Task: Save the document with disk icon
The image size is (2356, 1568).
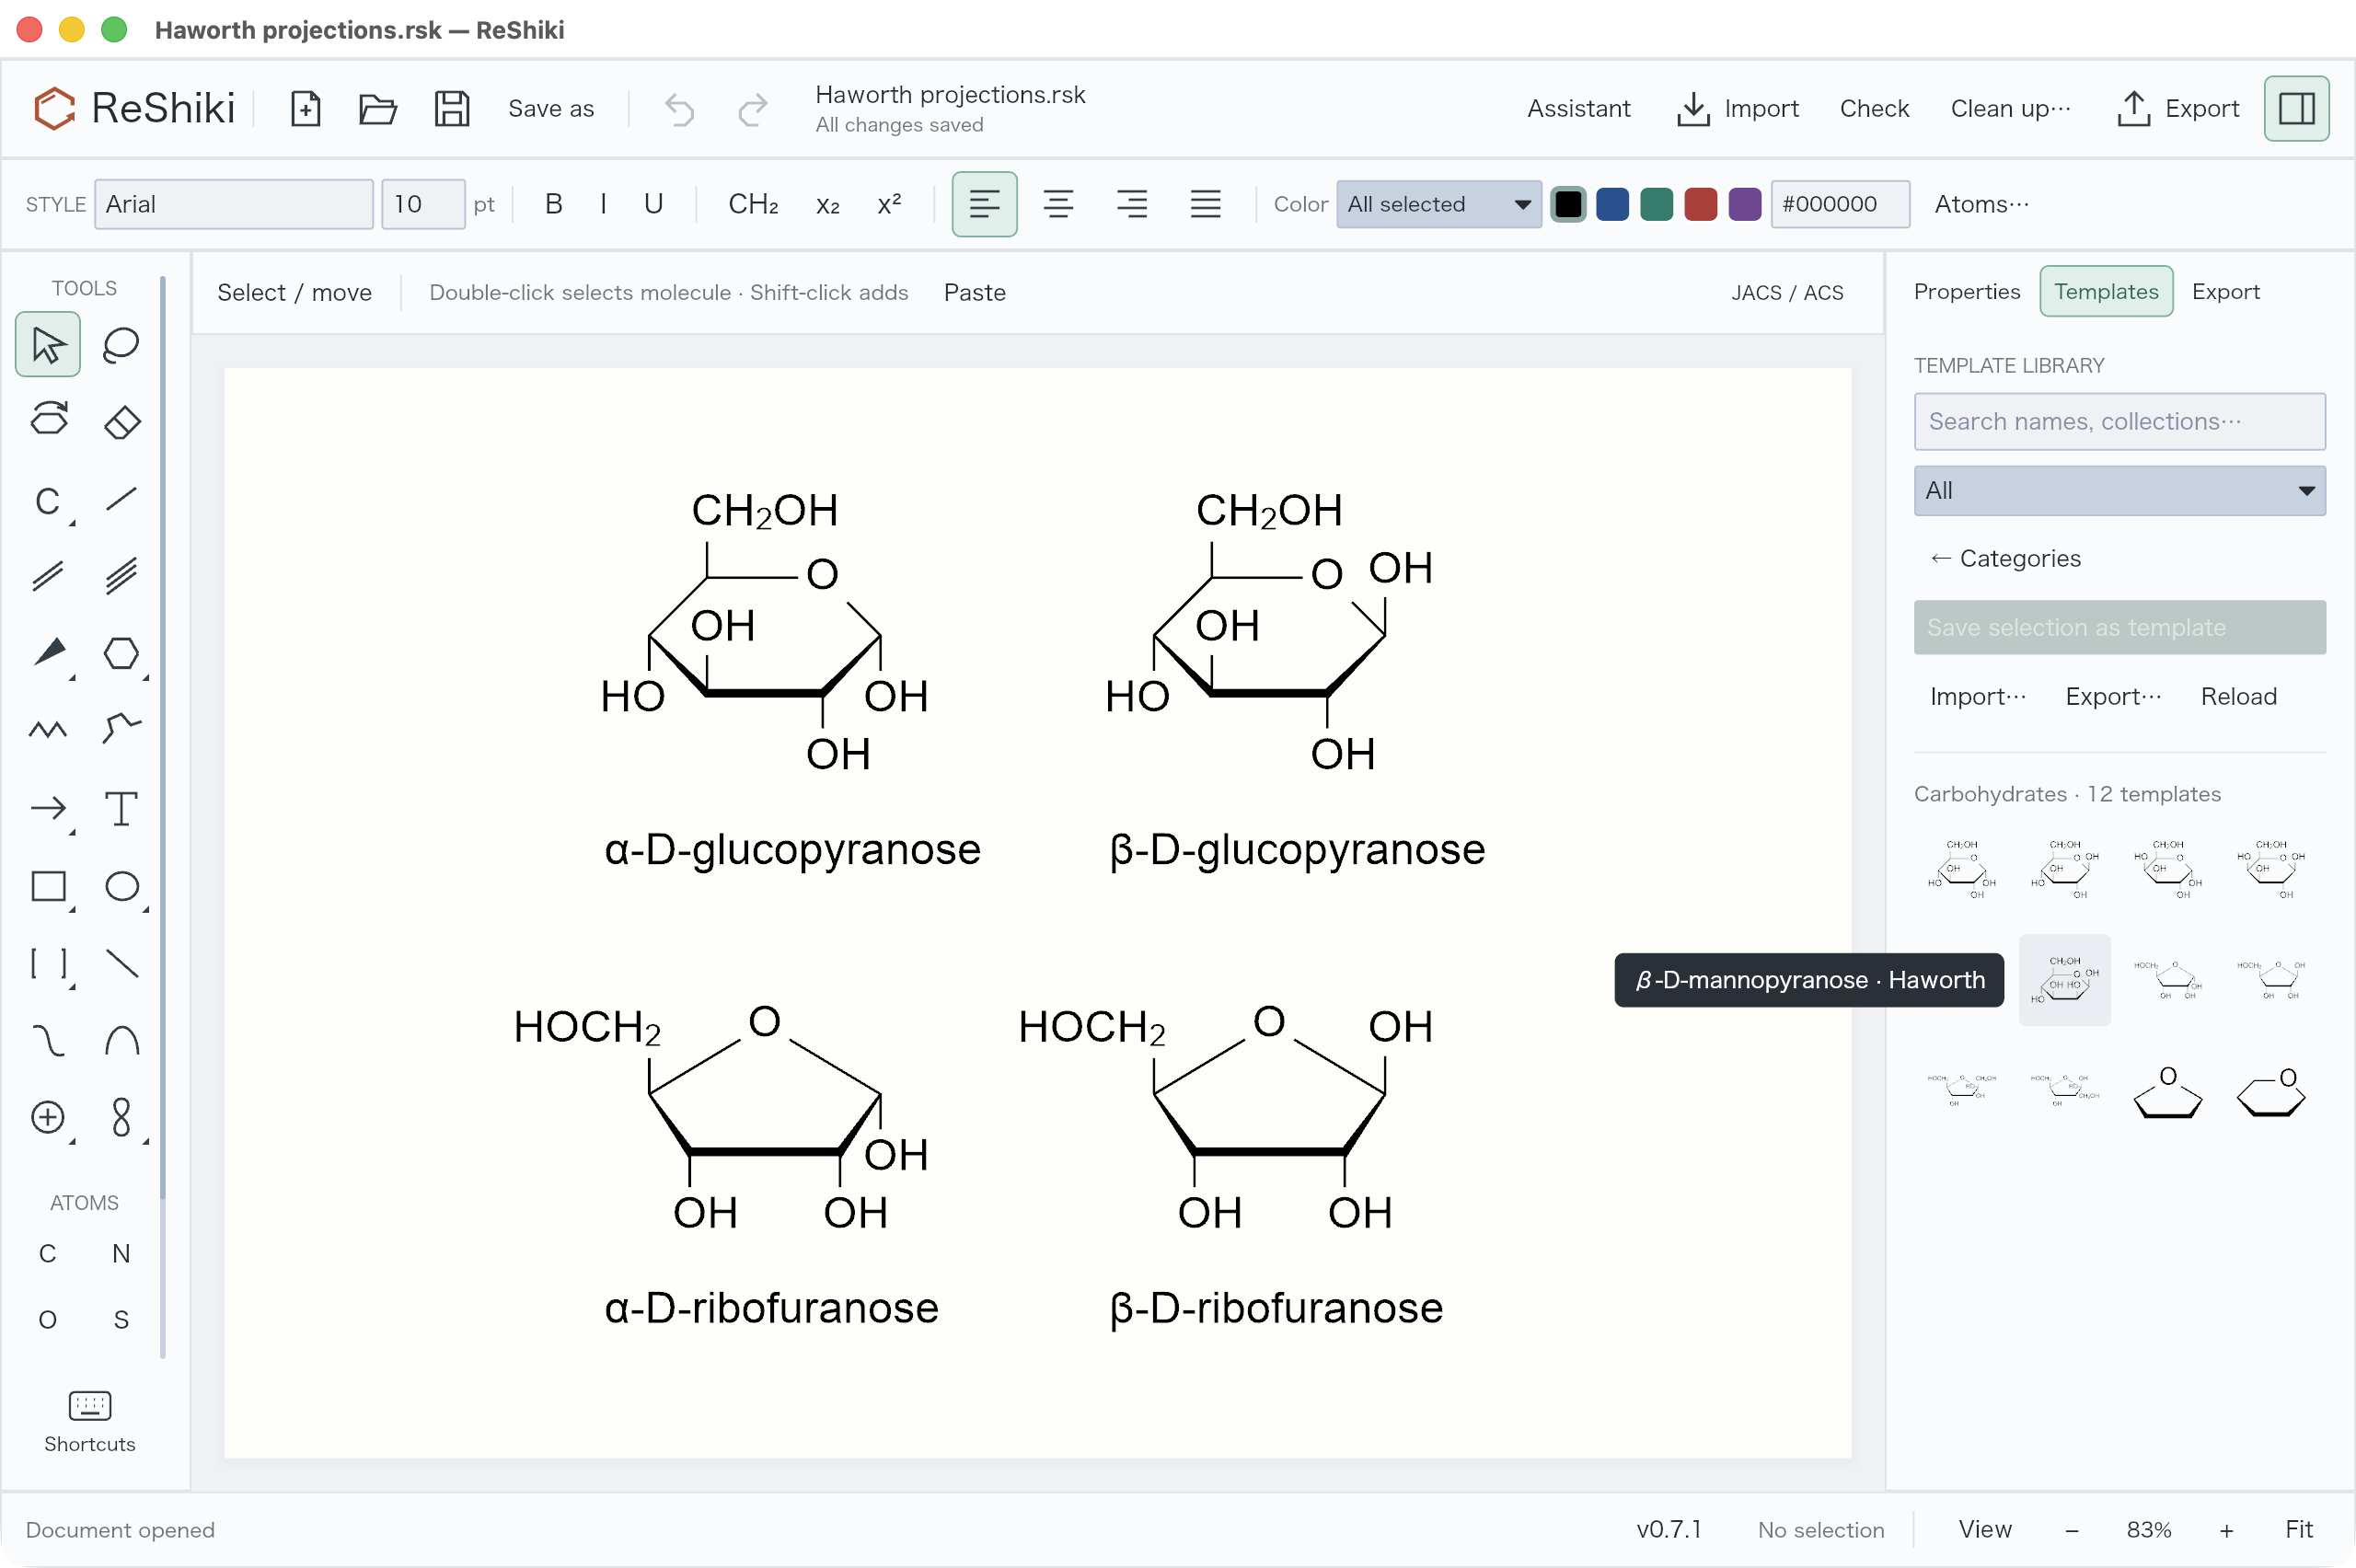Action: pos(452,108)
